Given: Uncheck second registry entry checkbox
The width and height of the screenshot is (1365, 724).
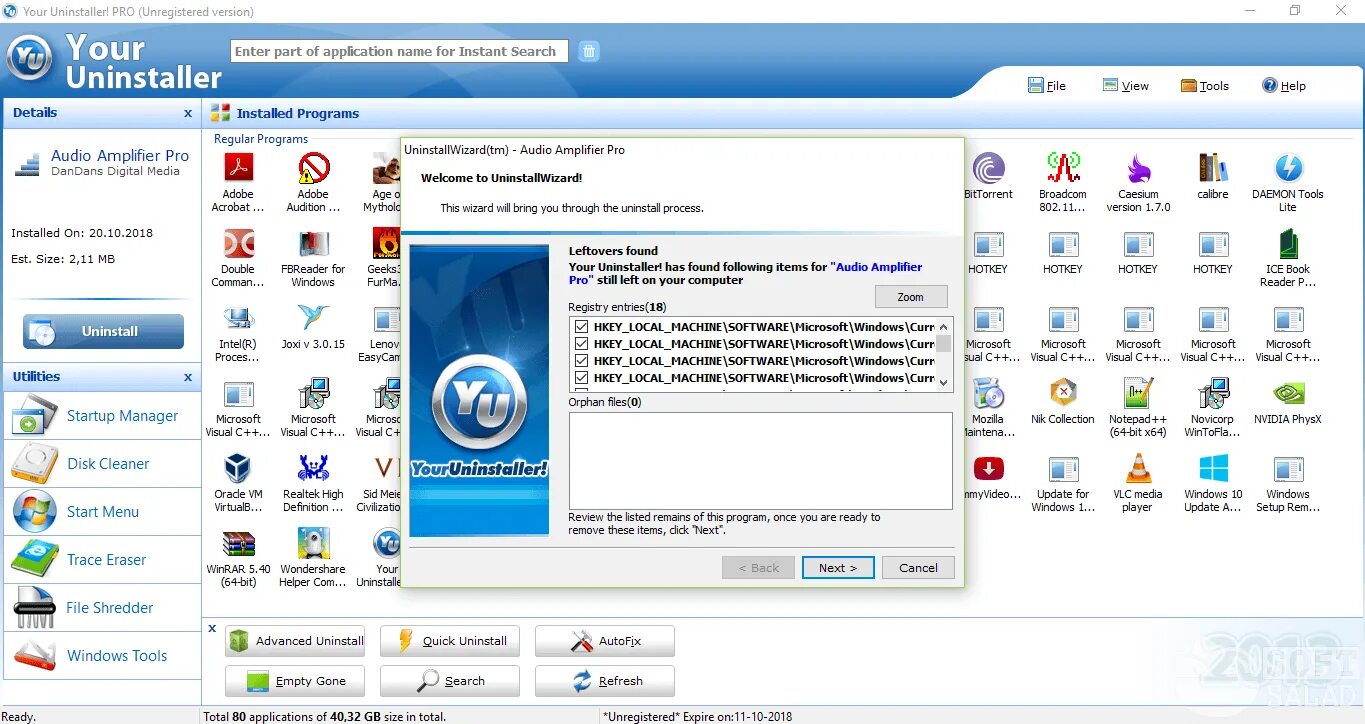Looking at the screenshot, I should (581, 344).
